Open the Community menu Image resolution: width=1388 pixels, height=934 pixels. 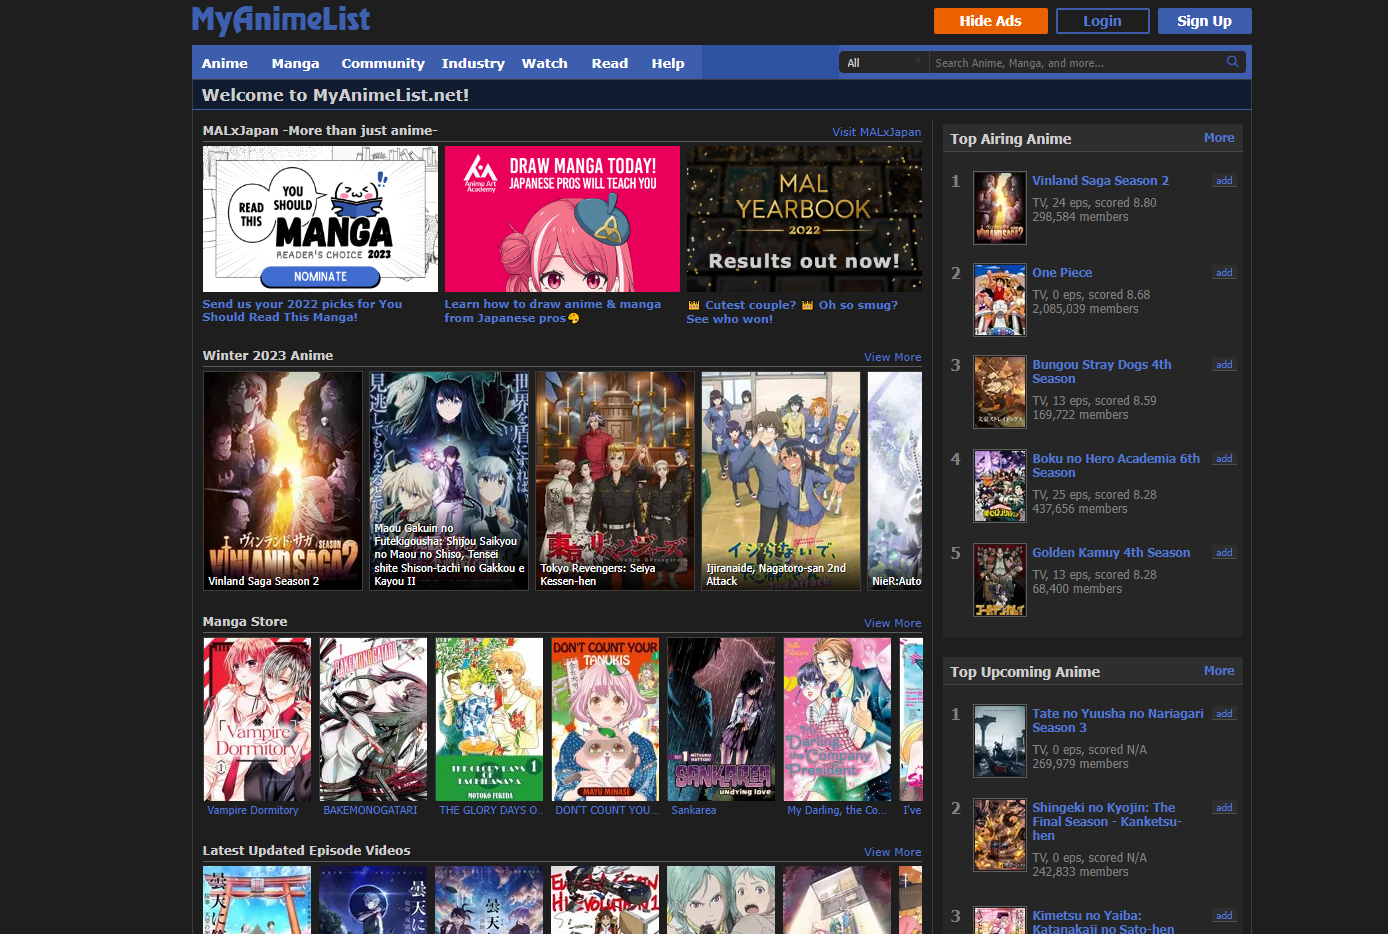(x=383, y=63)
